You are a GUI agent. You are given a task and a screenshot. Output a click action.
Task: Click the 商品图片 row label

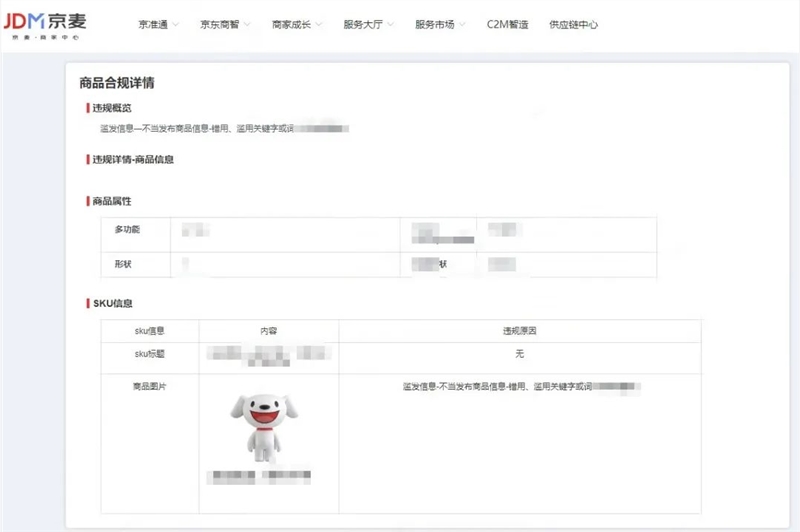149,387
